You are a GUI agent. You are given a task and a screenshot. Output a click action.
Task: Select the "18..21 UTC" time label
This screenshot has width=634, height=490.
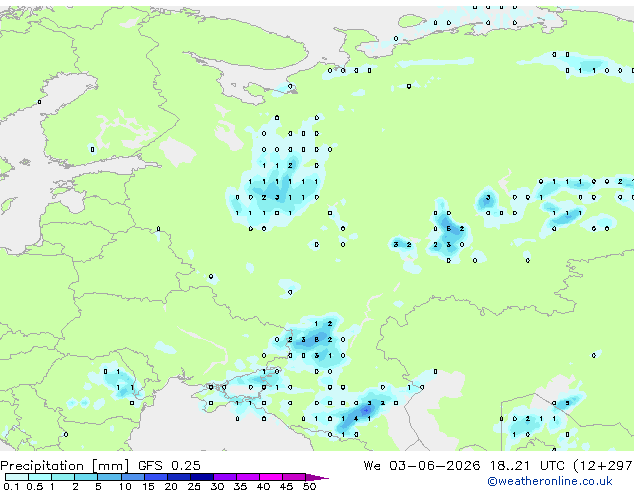pos(527,466)
